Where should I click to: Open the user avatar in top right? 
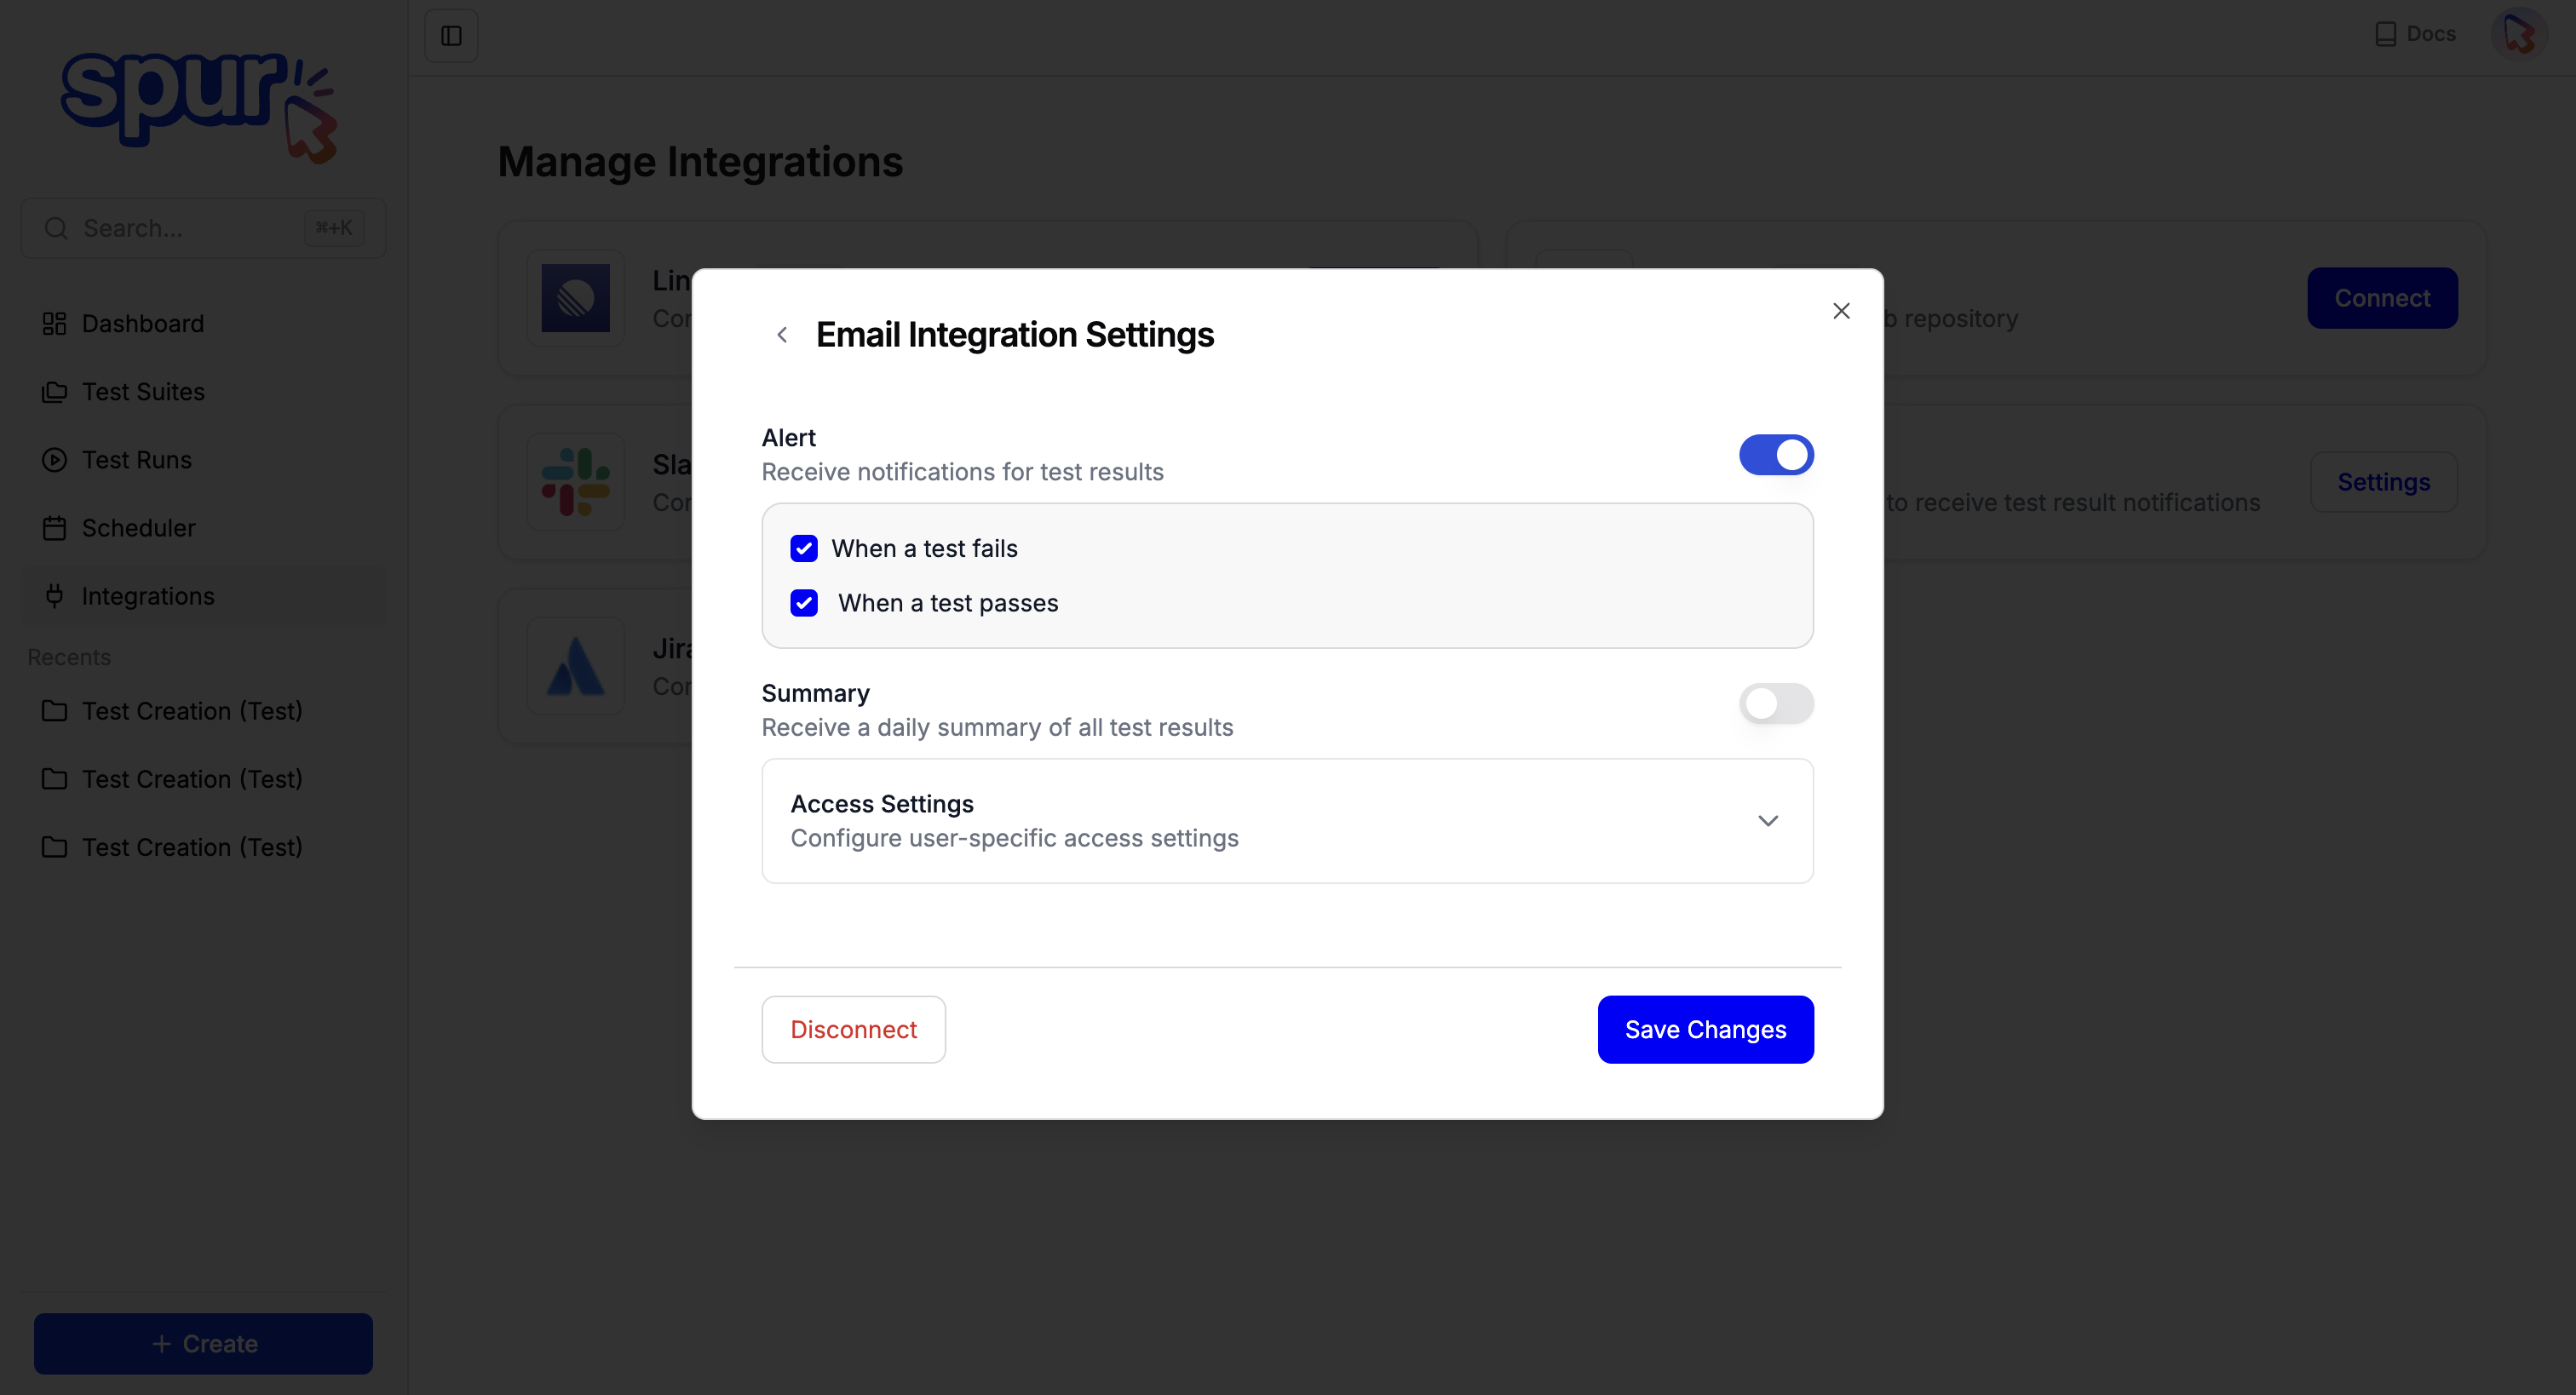tap(2518, 35)
